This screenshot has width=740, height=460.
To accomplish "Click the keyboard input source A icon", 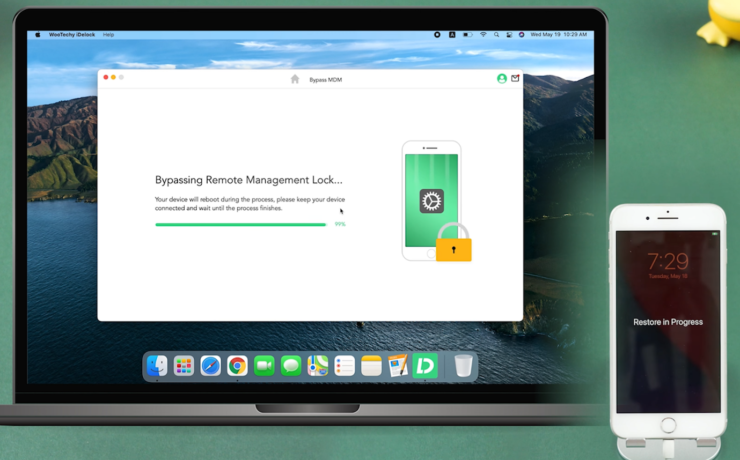I will coord(452,34).
